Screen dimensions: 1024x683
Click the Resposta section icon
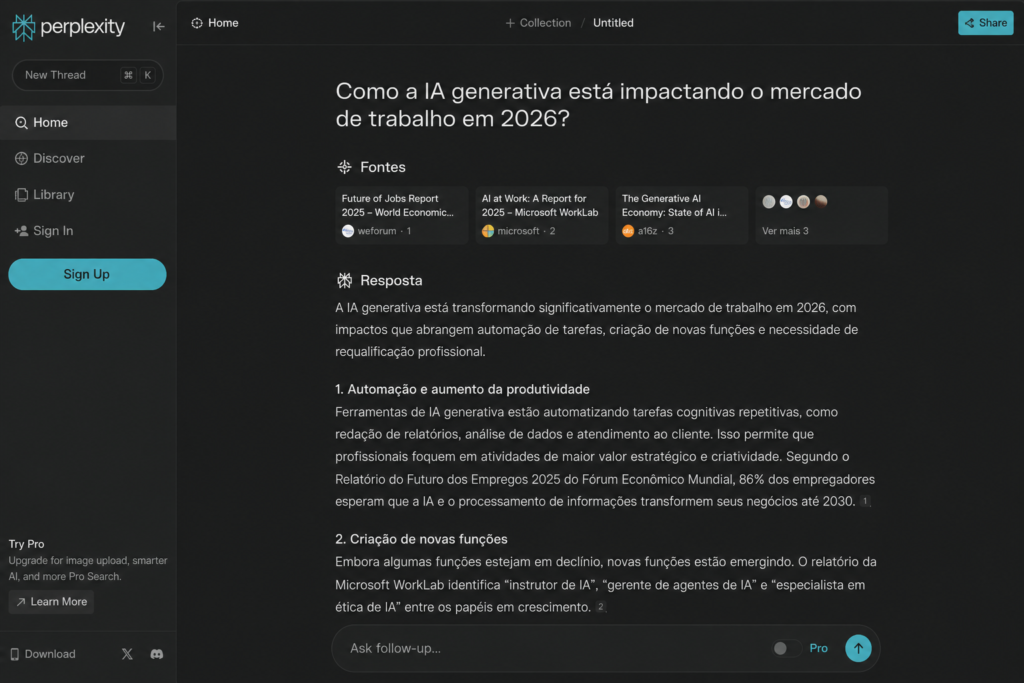(x=344, y=280)
